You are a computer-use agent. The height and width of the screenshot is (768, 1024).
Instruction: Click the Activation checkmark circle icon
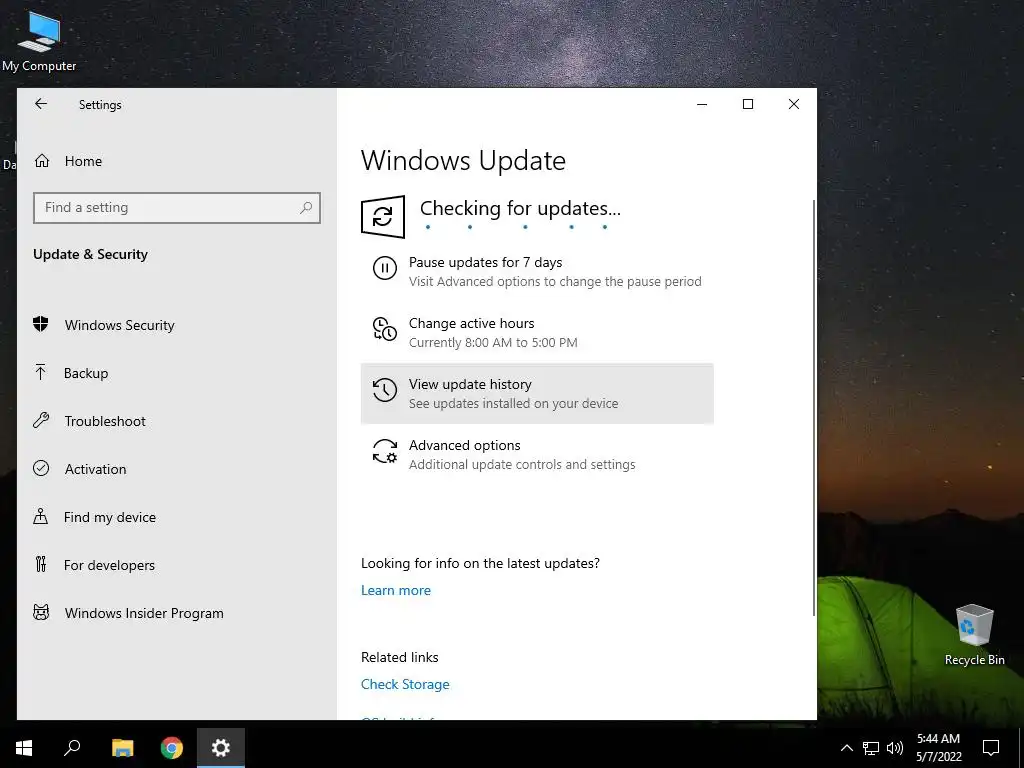click(x=40, y=468)
